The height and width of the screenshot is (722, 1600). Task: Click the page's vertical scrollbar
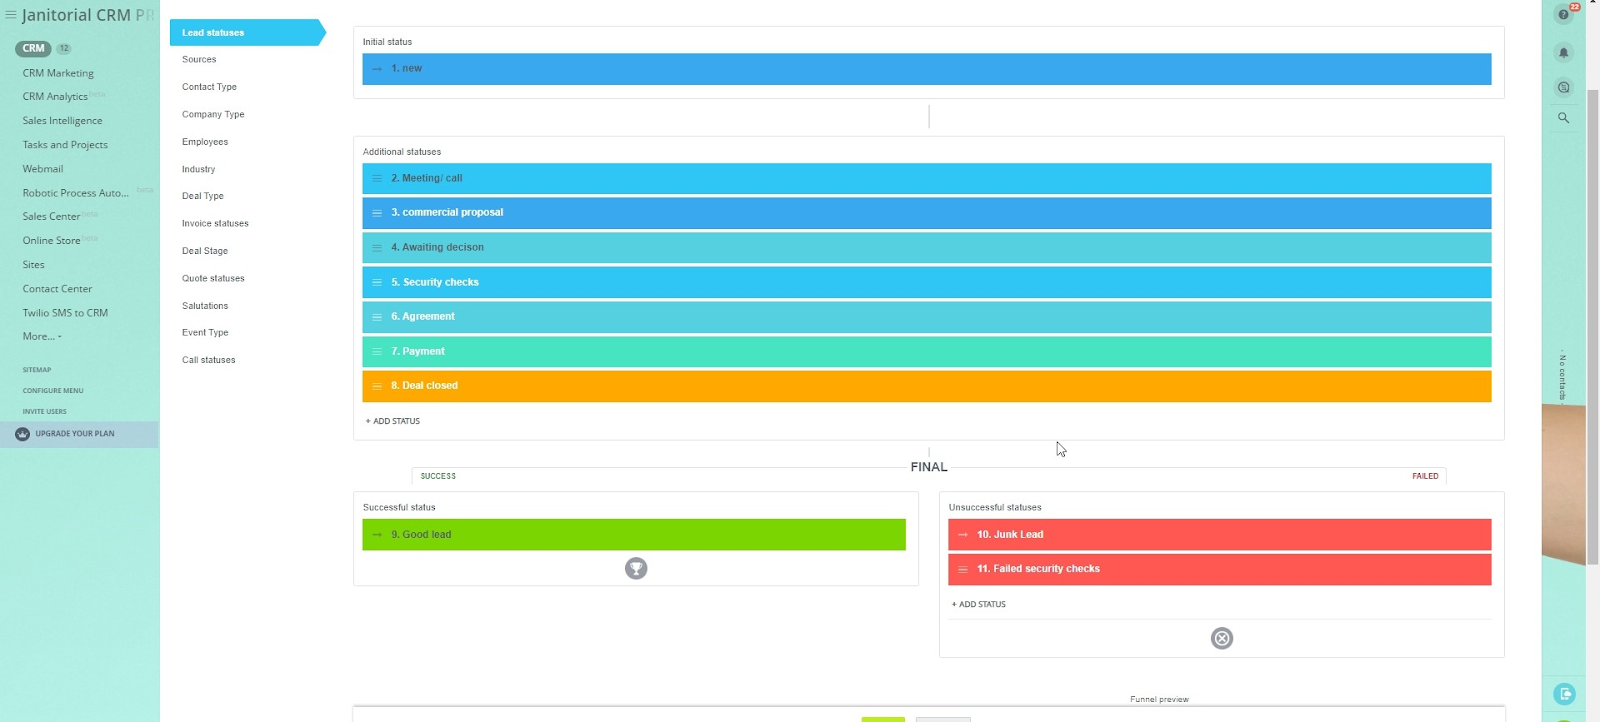[x=1593, y=325]
